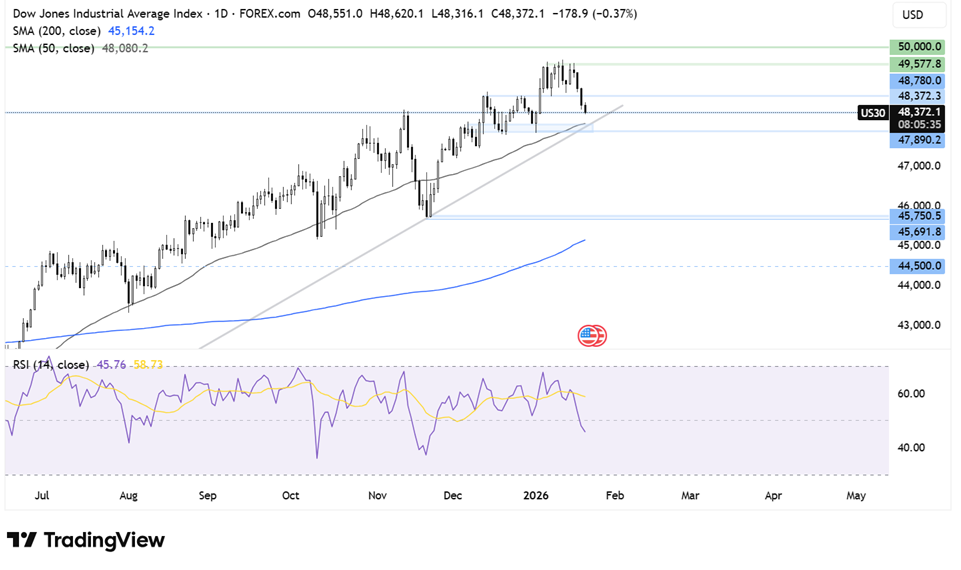Click the O48,551.0 open value
Viewport: 961px width, 570px height.
335,13
